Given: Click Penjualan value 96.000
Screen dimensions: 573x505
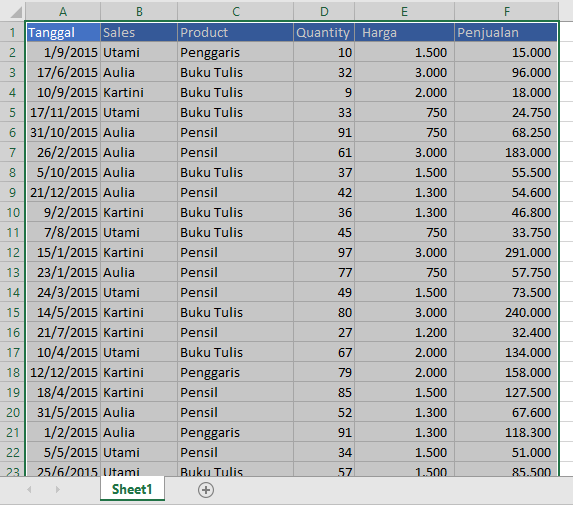Looking at the screenshot, I should [506, 72].
